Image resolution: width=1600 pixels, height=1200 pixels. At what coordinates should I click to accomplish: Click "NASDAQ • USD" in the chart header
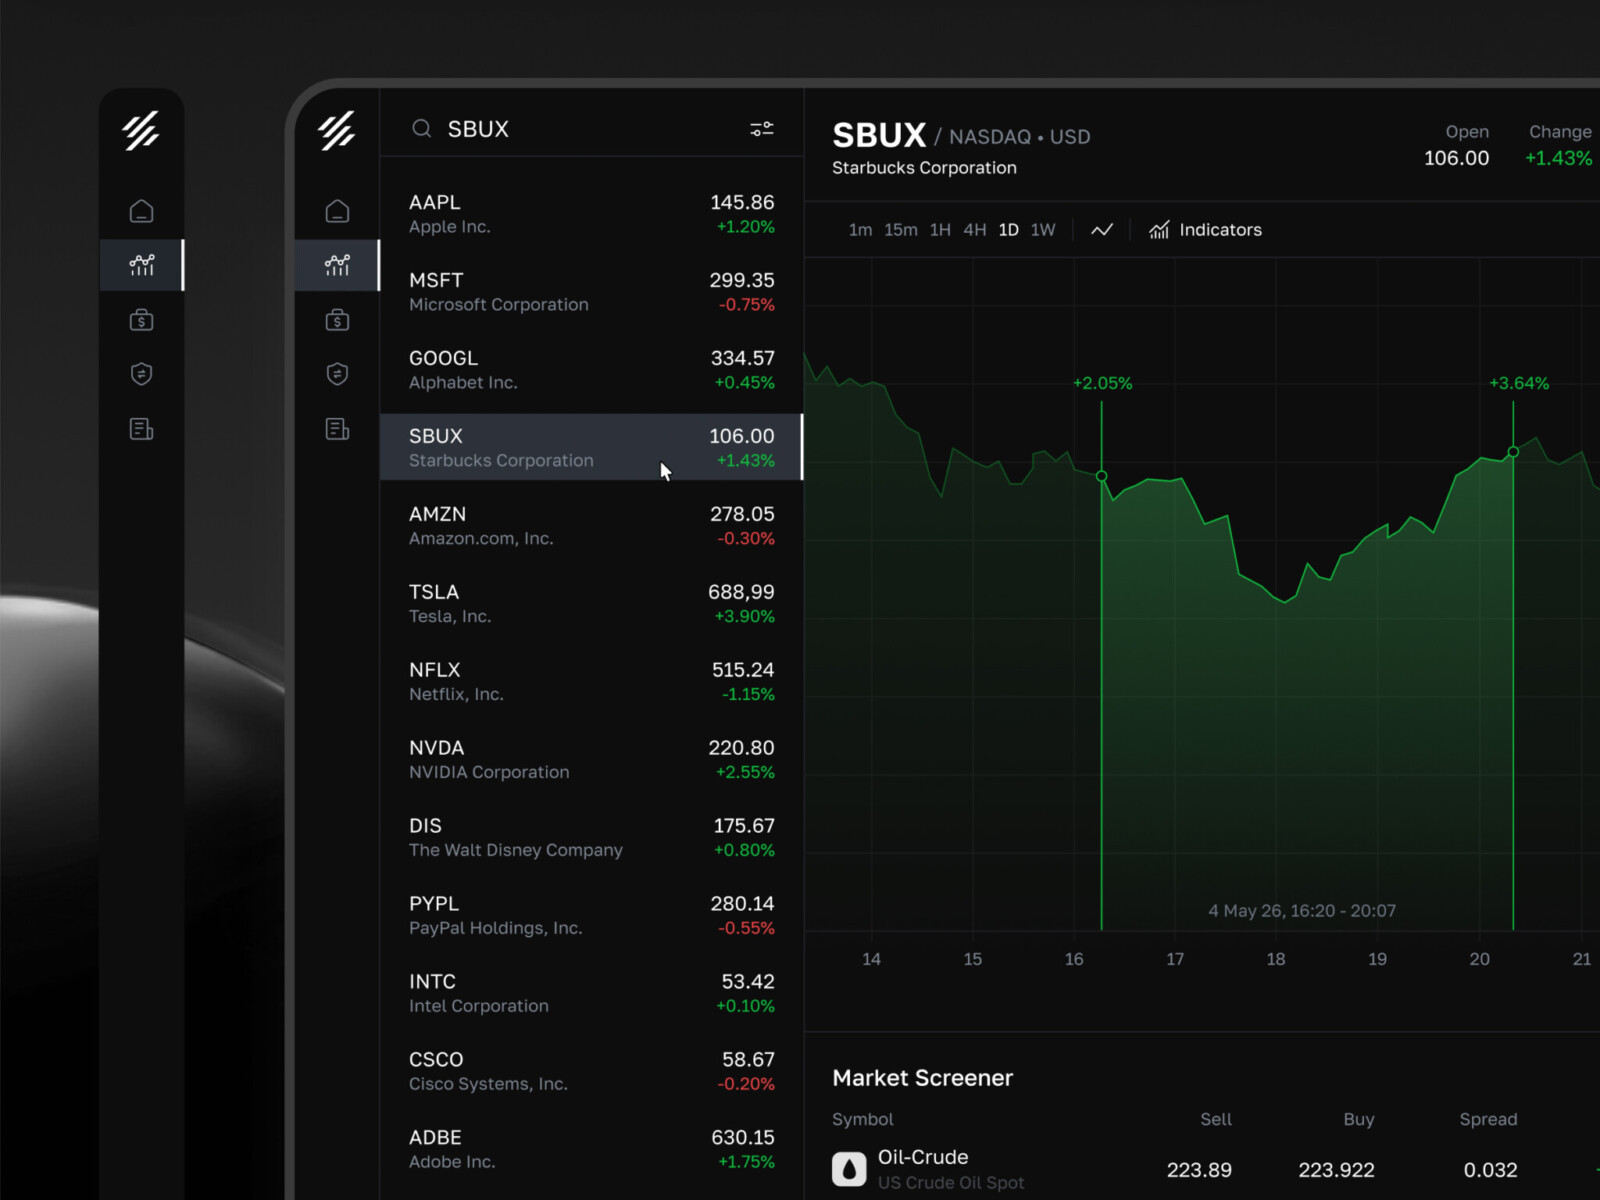pyautogui.click(x=1019, y=137)
